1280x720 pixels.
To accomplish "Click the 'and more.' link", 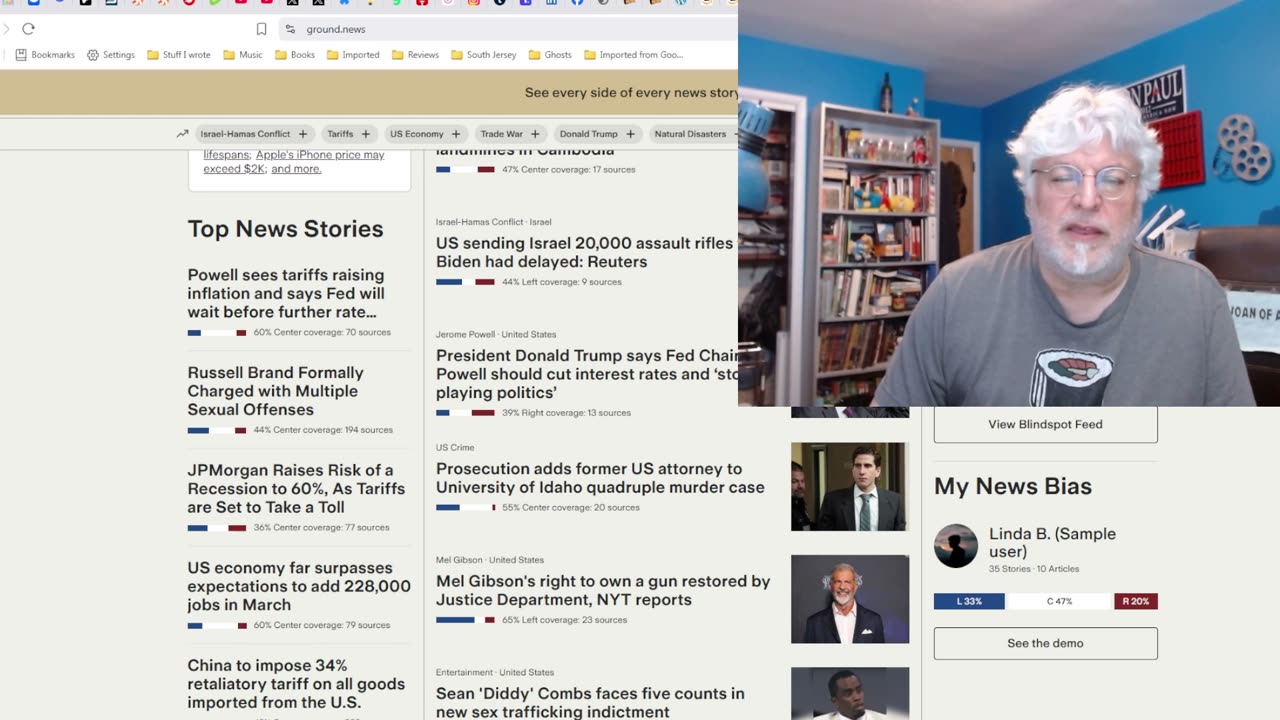I will (x=296, y=169).
